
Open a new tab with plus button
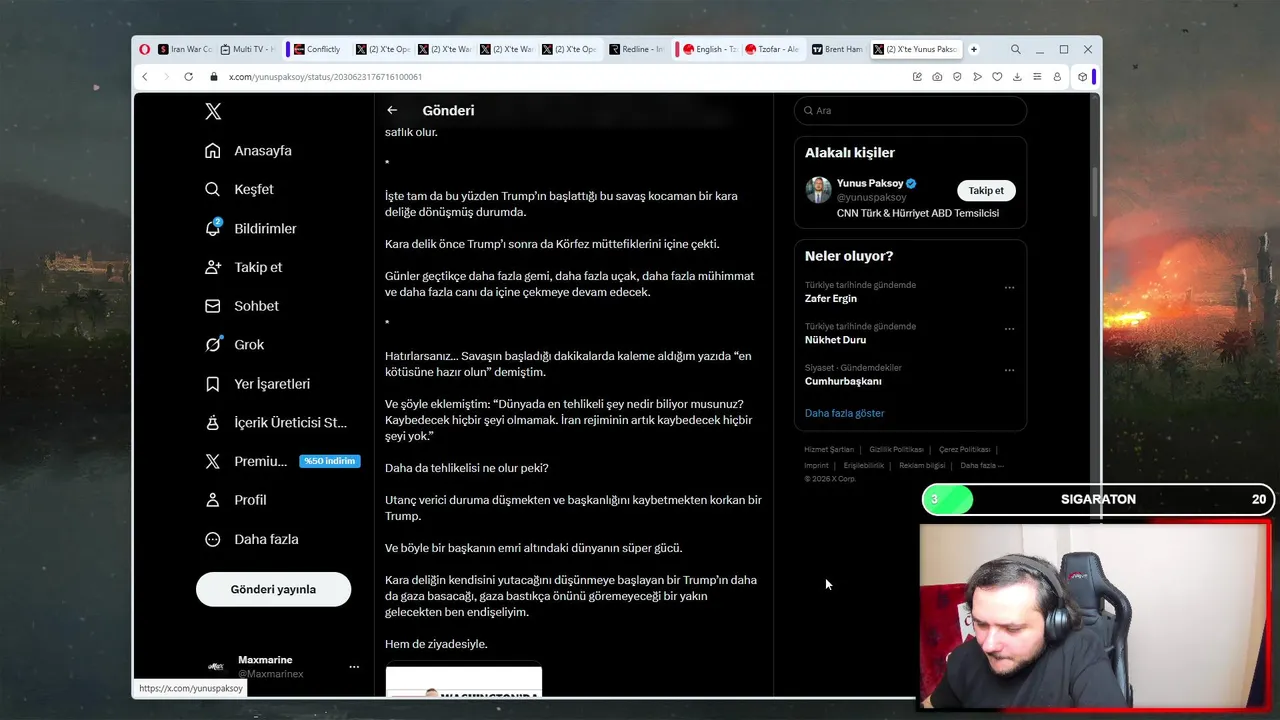(973, 49)
